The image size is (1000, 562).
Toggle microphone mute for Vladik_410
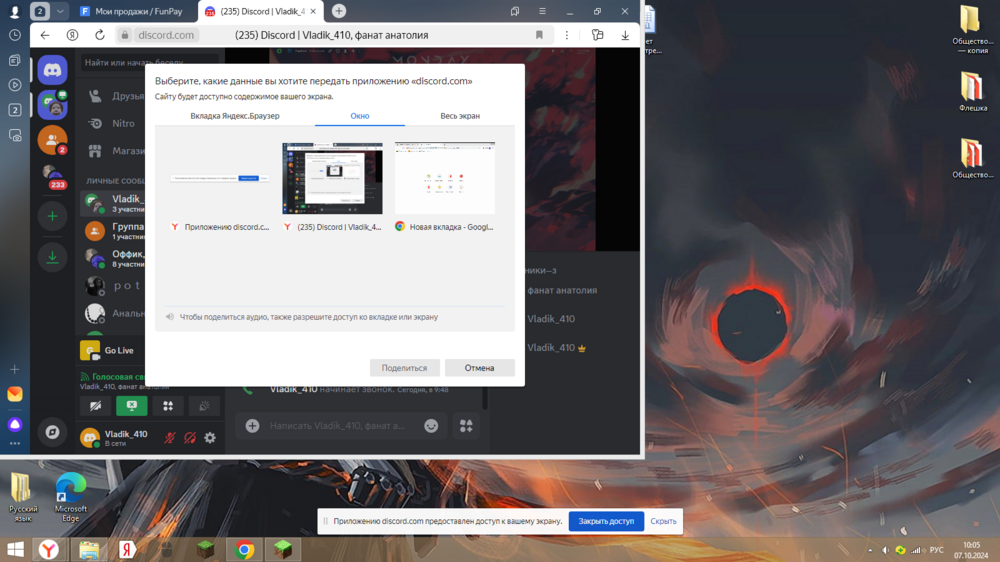[x=170, y=438]
